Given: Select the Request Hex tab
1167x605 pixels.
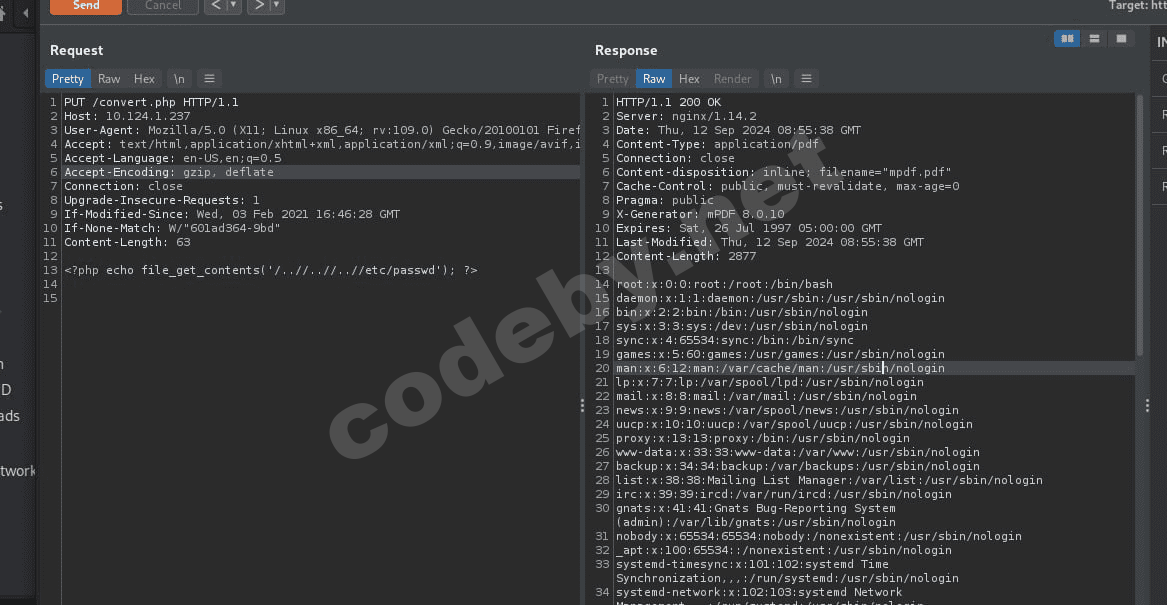Looking at the screenshot, I should pos(144,79).
